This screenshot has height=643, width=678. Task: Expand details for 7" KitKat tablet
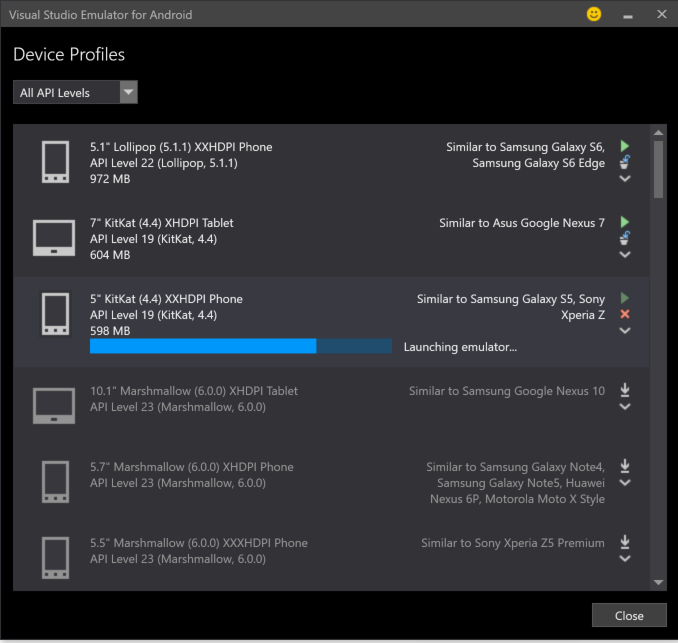tap(625, 255)
